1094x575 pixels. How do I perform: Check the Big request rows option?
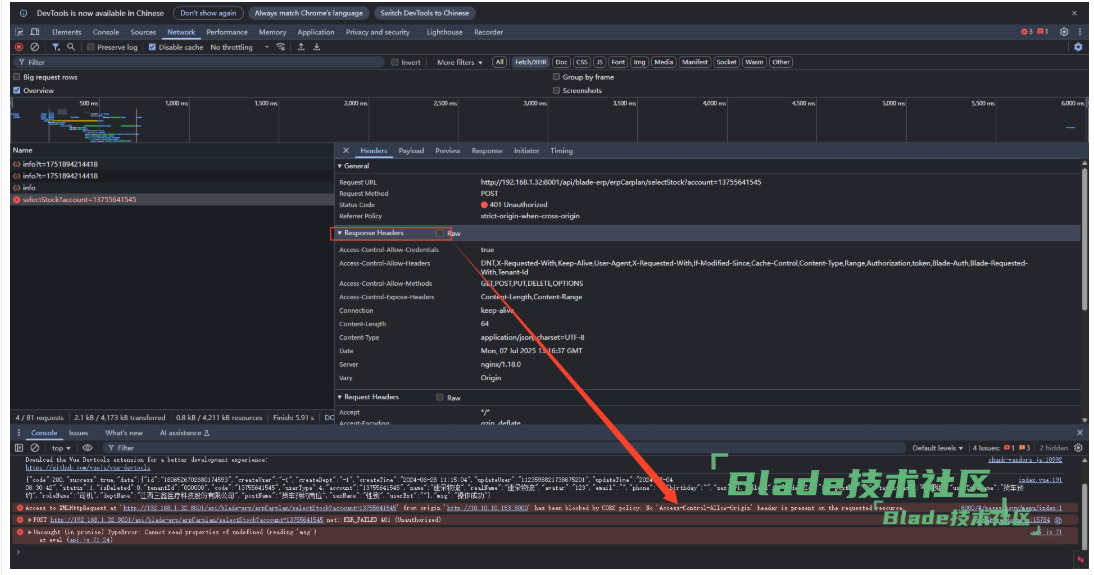tap(17, 77)
